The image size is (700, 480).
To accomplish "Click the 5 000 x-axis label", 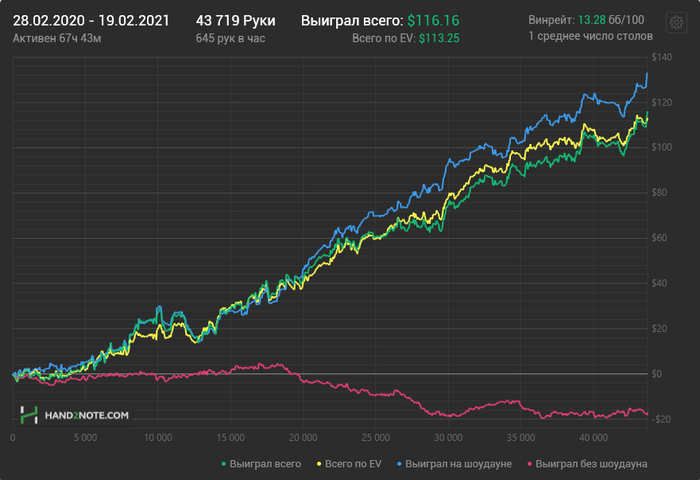I will pos(85,438).
